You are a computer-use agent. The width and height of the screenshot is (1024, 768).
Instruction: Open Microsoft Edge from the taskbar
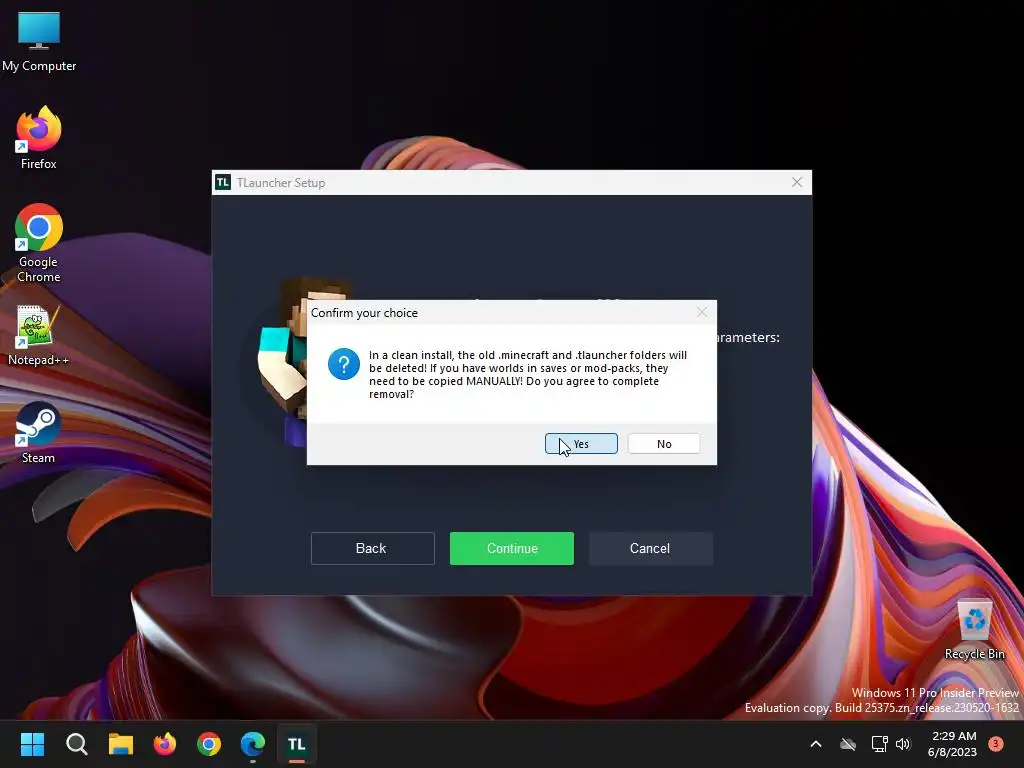click(253, 744)
